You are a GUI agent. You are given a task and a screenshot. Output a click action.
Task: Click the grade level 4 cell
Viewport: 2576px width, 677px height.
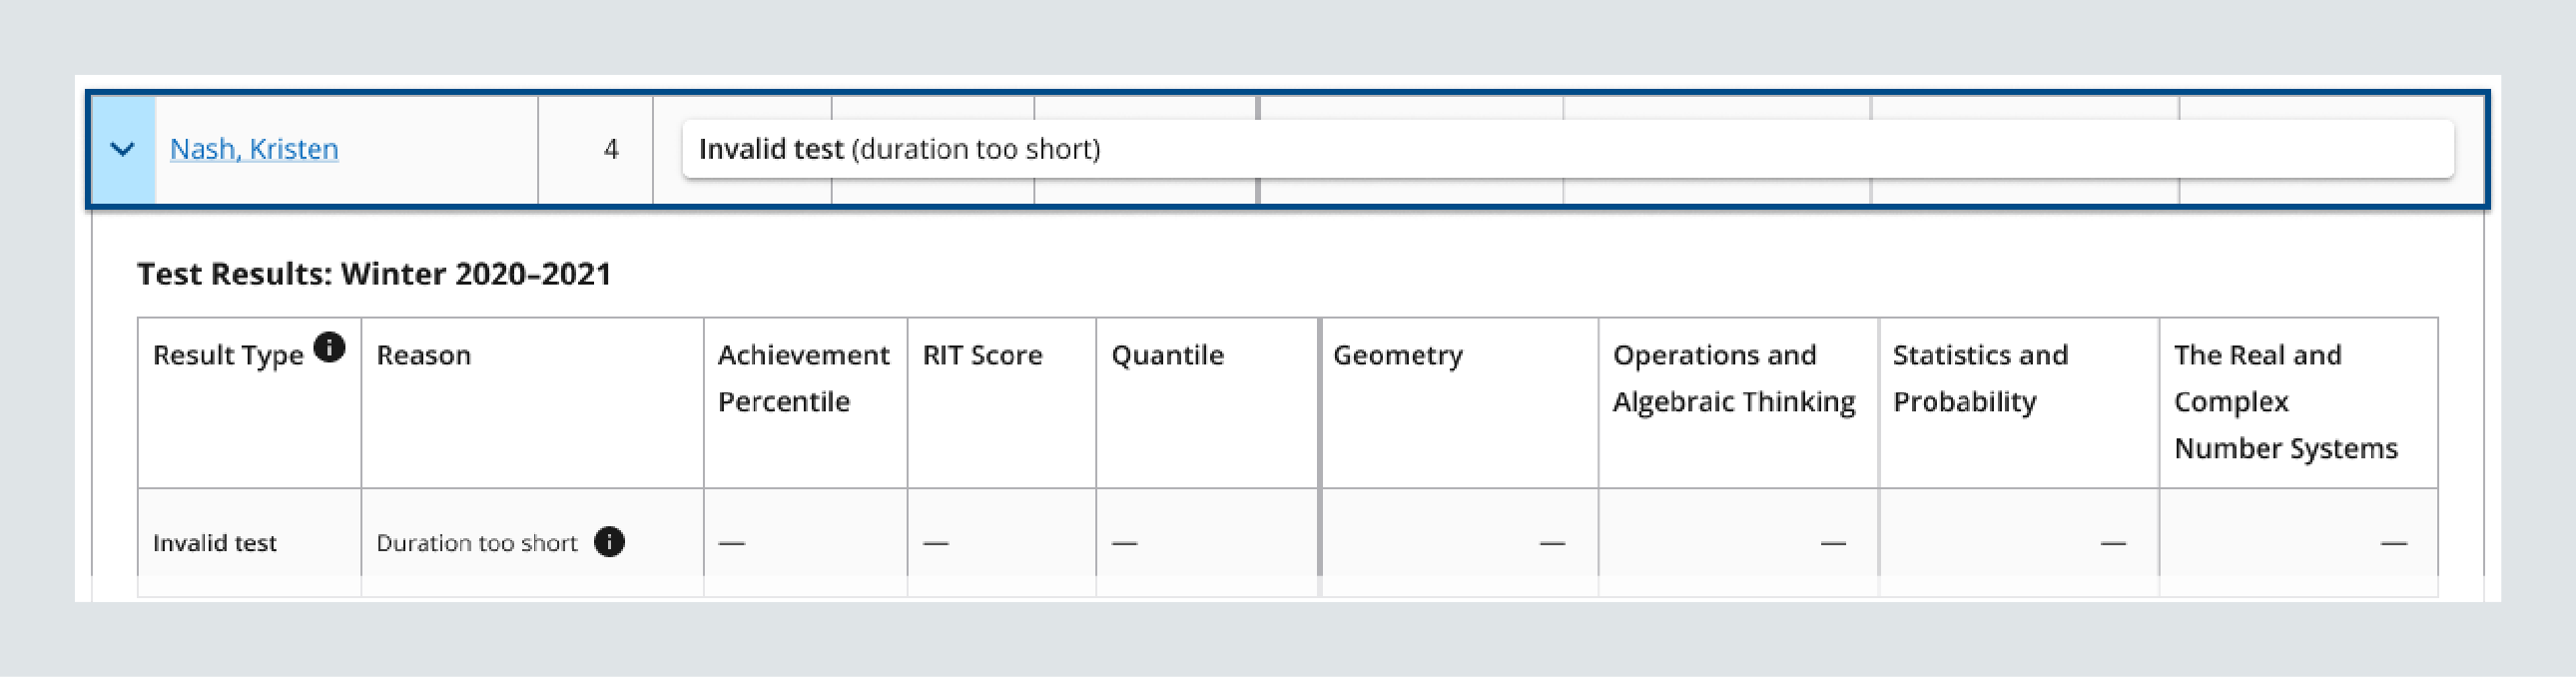click(612, 148)
